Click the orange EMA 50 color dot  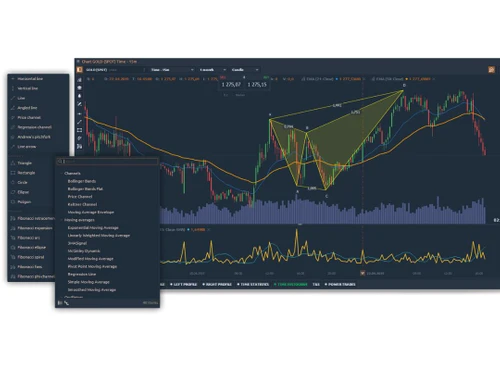[x=406, y=79]
